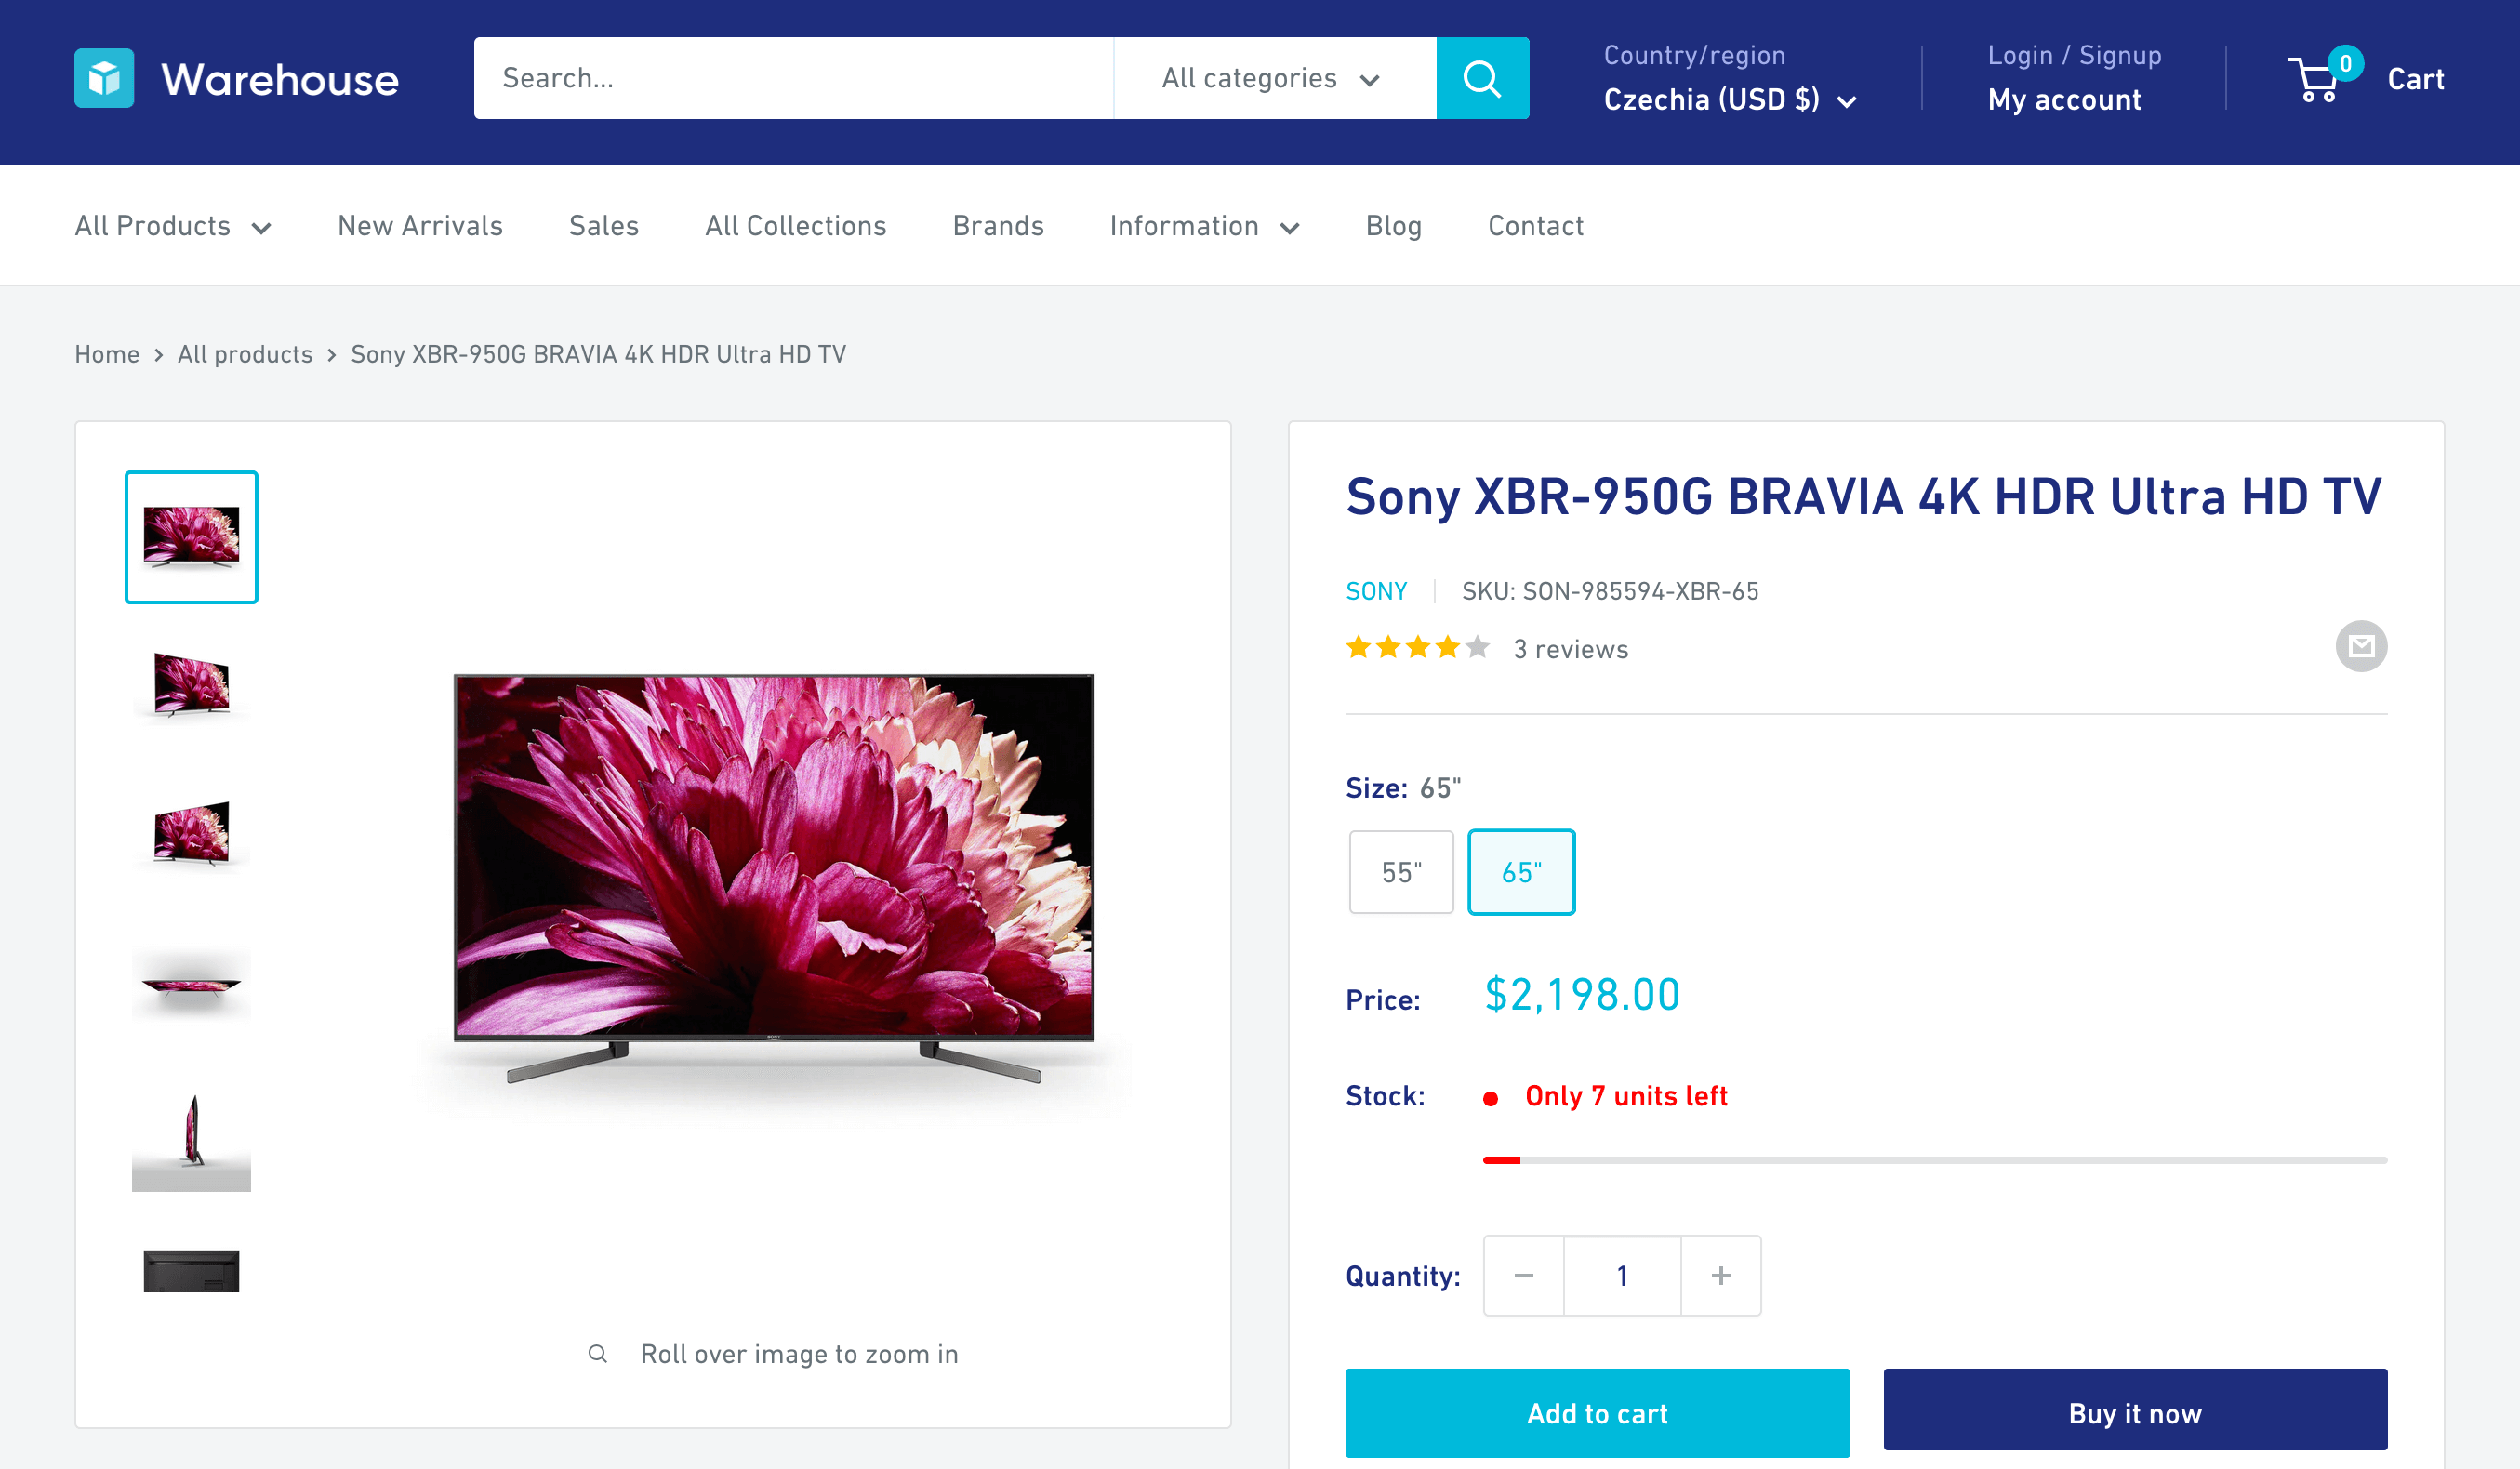Increase quantity with the plus icon

click(x=1721, y=1275)
